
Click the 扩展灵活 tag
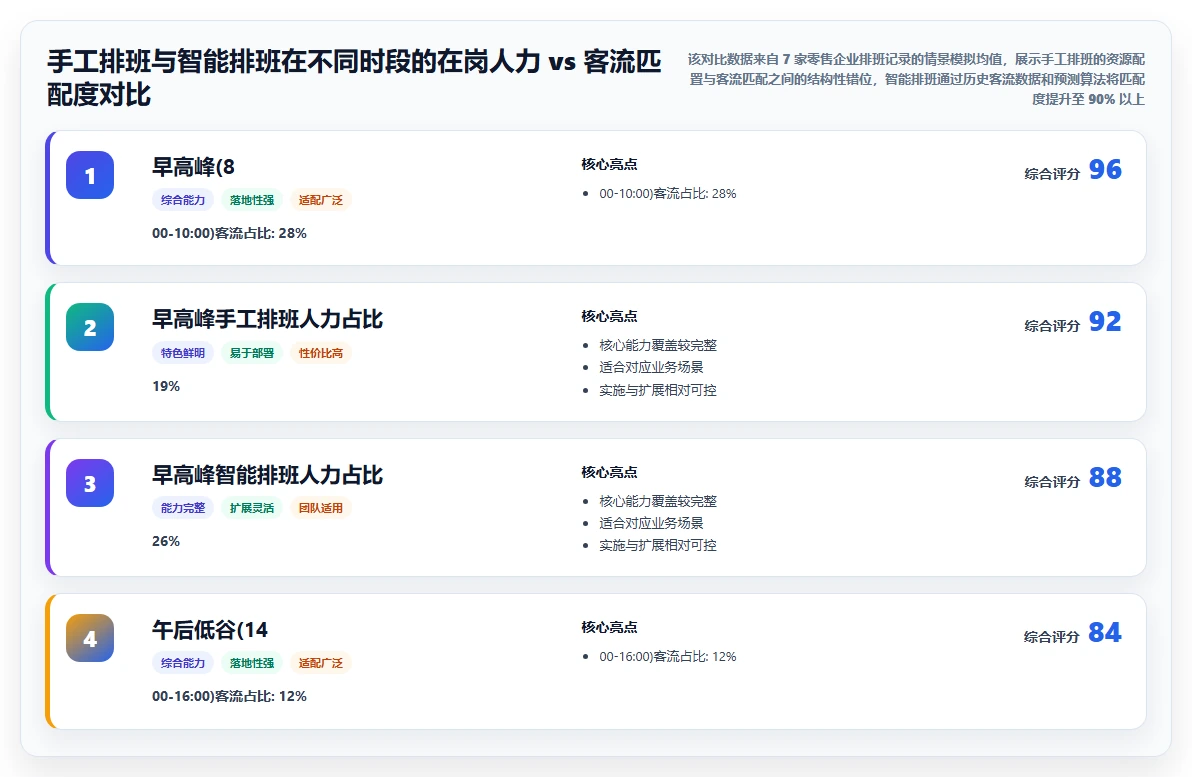(252, 508)
